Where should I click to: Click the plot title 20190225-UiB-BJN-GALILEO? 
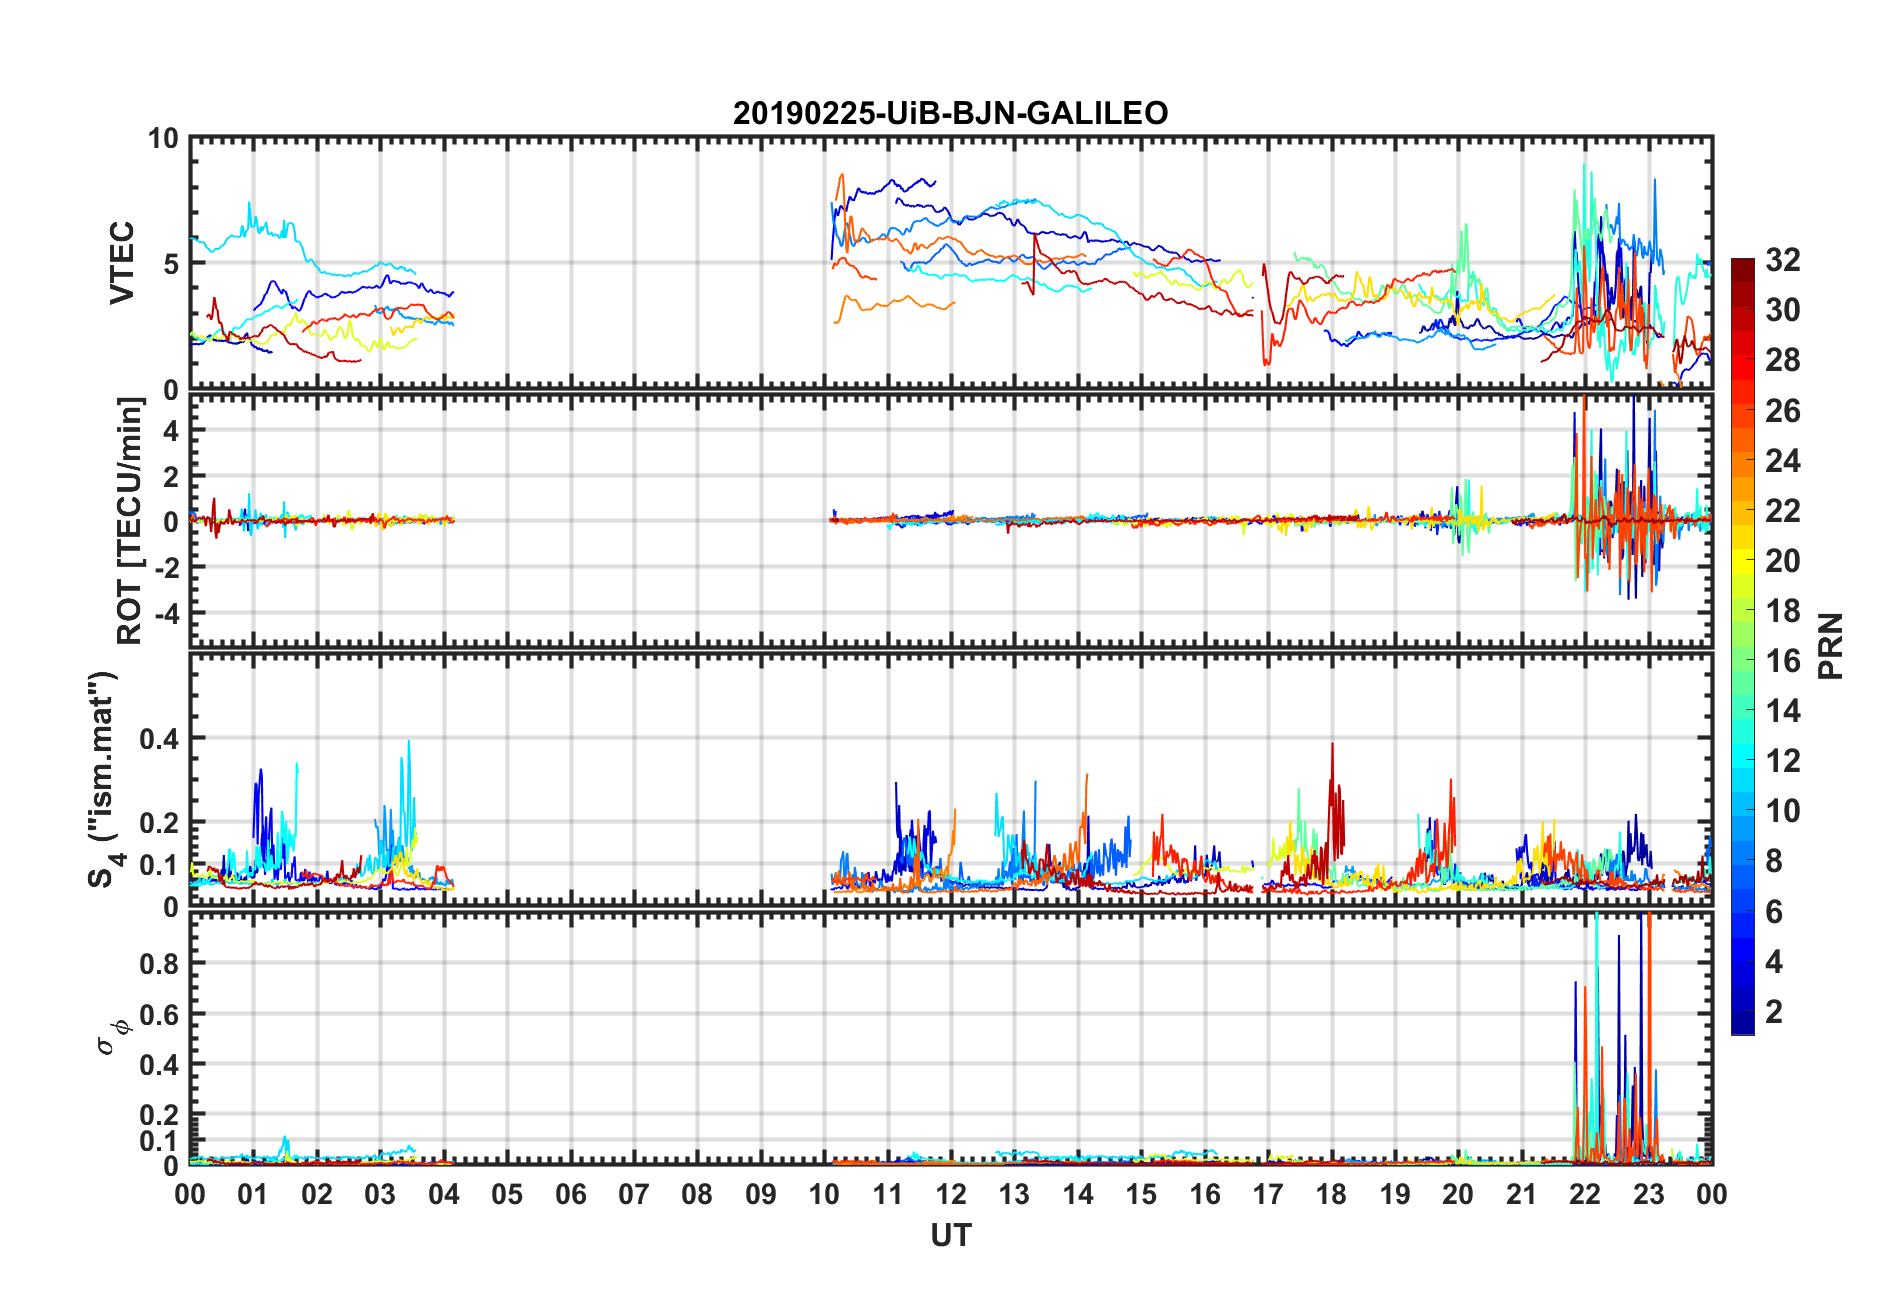click(x=950, y=113)
